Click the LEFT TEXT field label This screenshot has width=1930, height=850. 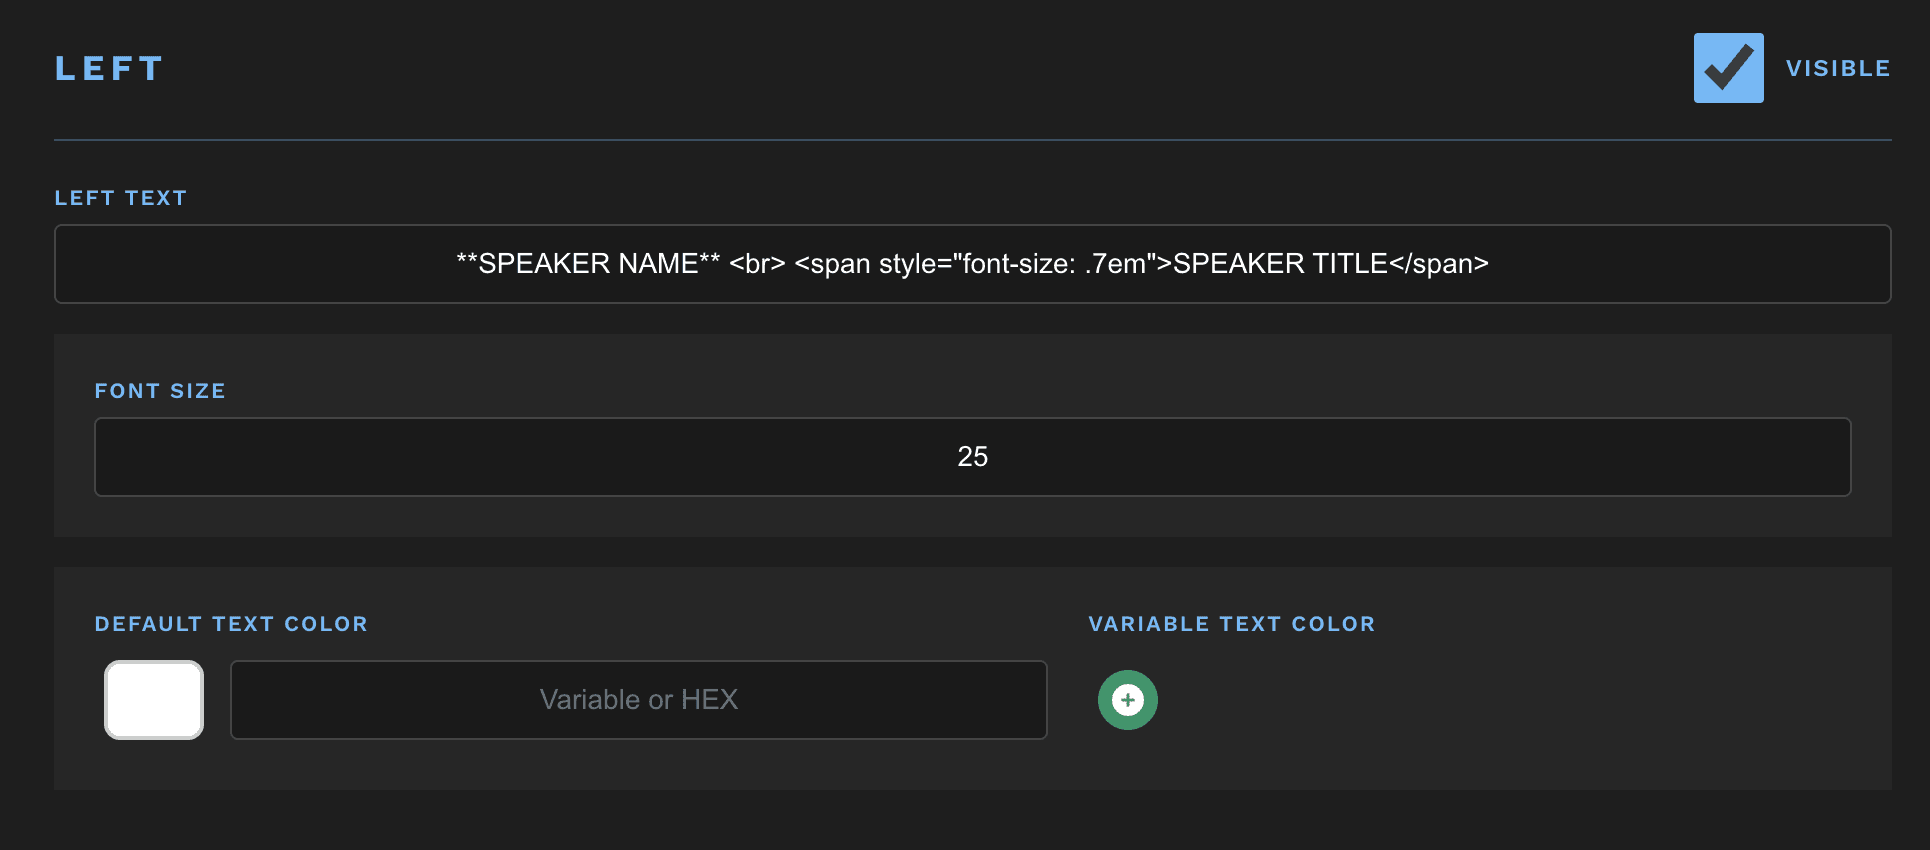point(120,198)
